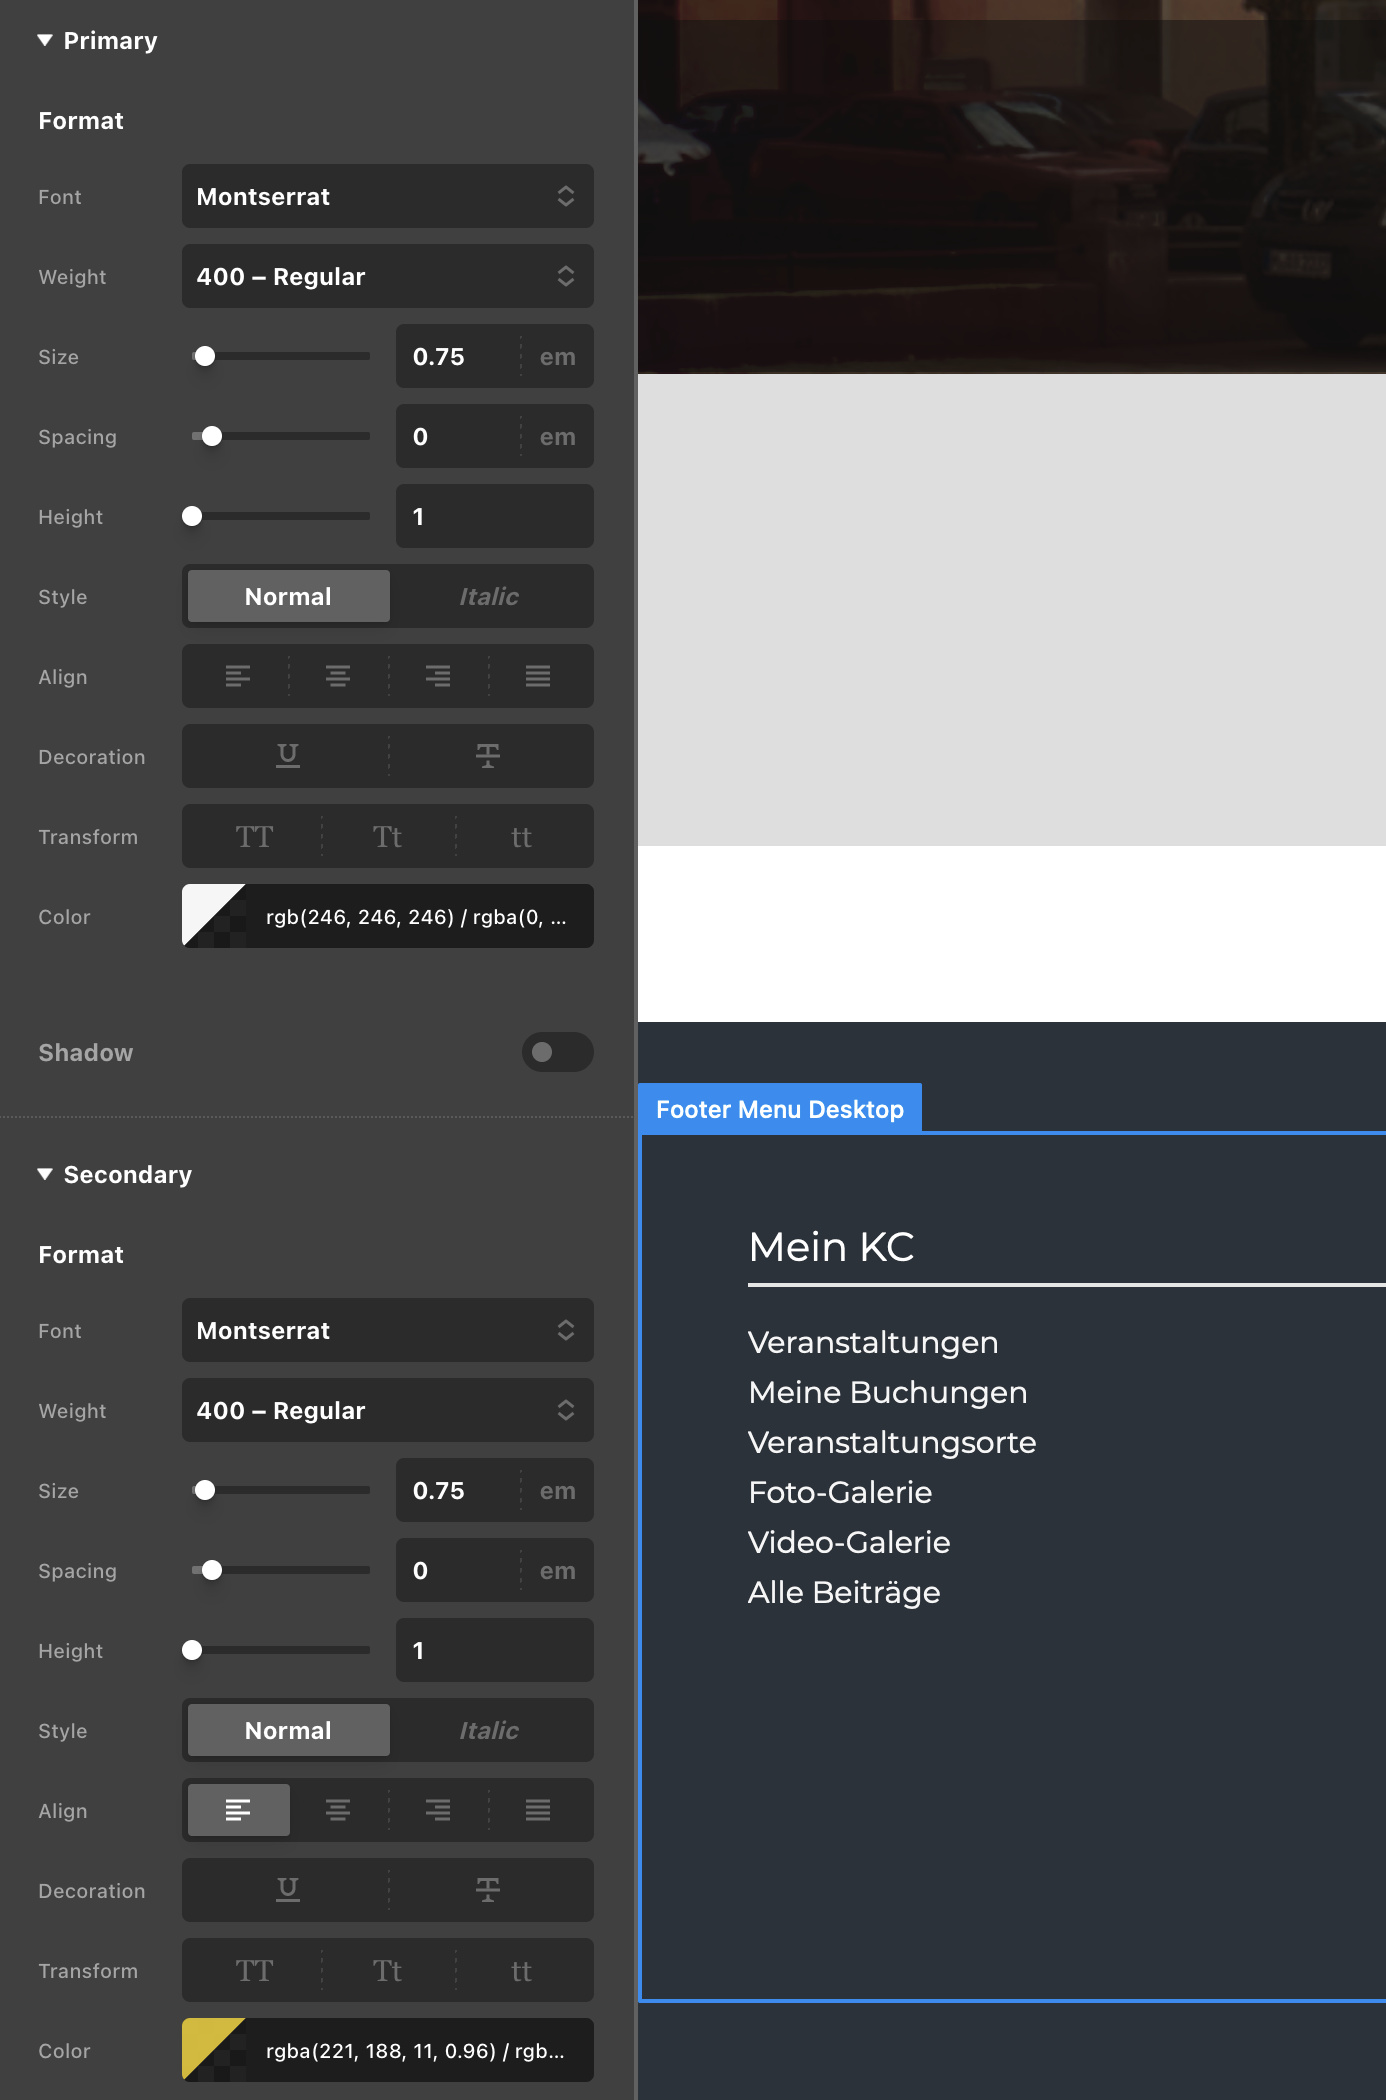The width and height of the screenshot is (1386, 2100).
Task: Enable underline decoration in Primary section
Action: (288, 756)
